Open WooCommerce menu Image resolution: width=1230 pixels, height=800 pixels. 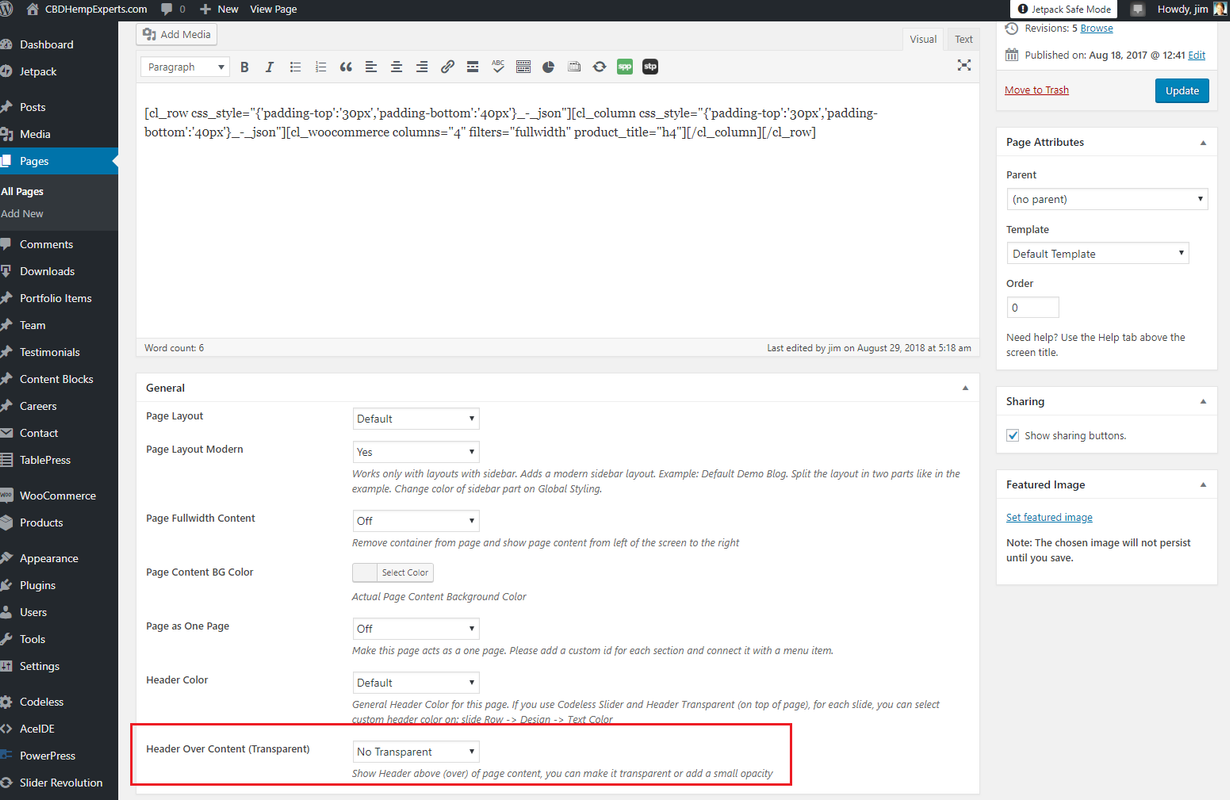[x=59, y=496]
